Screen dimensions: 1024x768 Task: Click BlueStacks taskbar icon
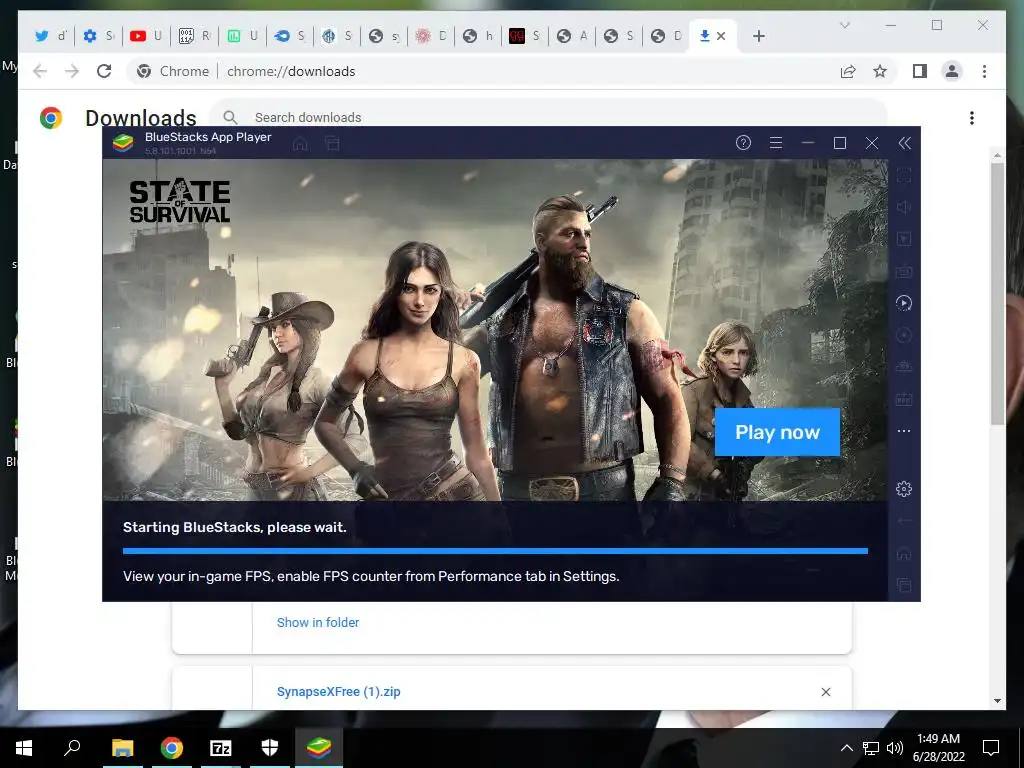coord(319,748)
